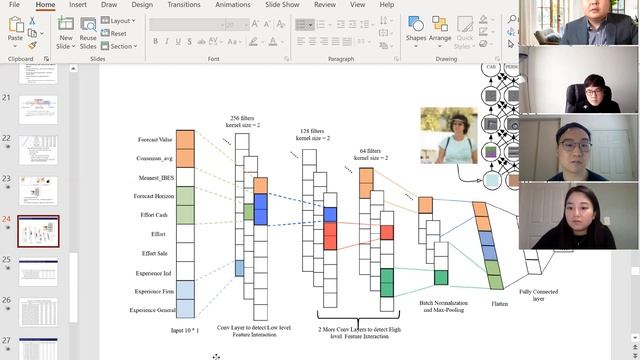This screenshot has height=360, width=640.
Task: Toggle Strikethrough formatting
Action: click(201, 42)
